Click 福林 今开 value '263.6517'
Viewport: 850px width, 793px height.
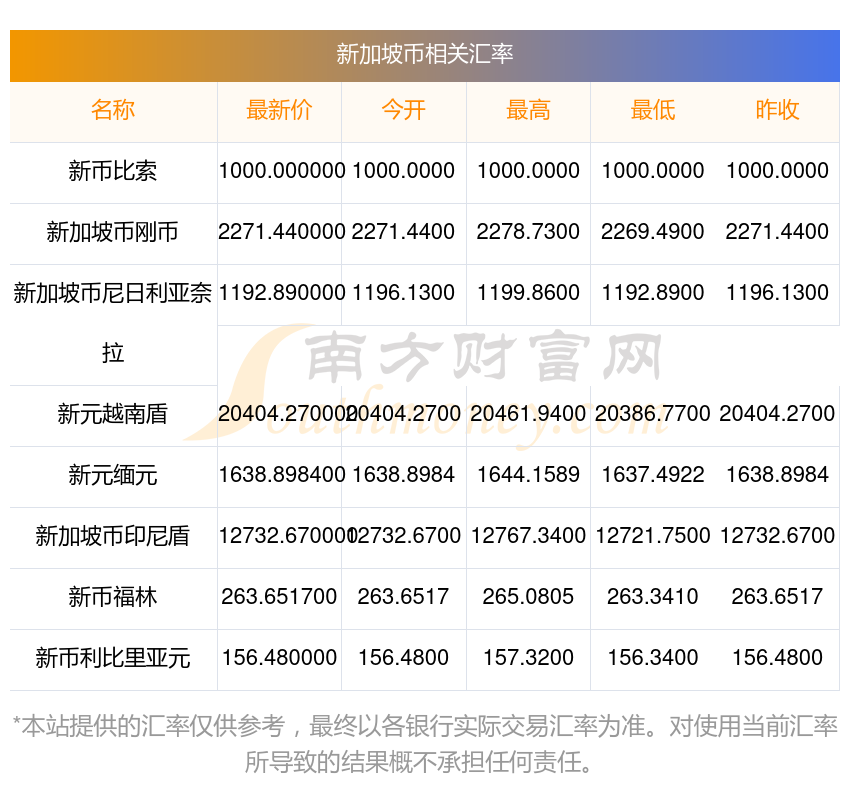(x=404, y=597)
